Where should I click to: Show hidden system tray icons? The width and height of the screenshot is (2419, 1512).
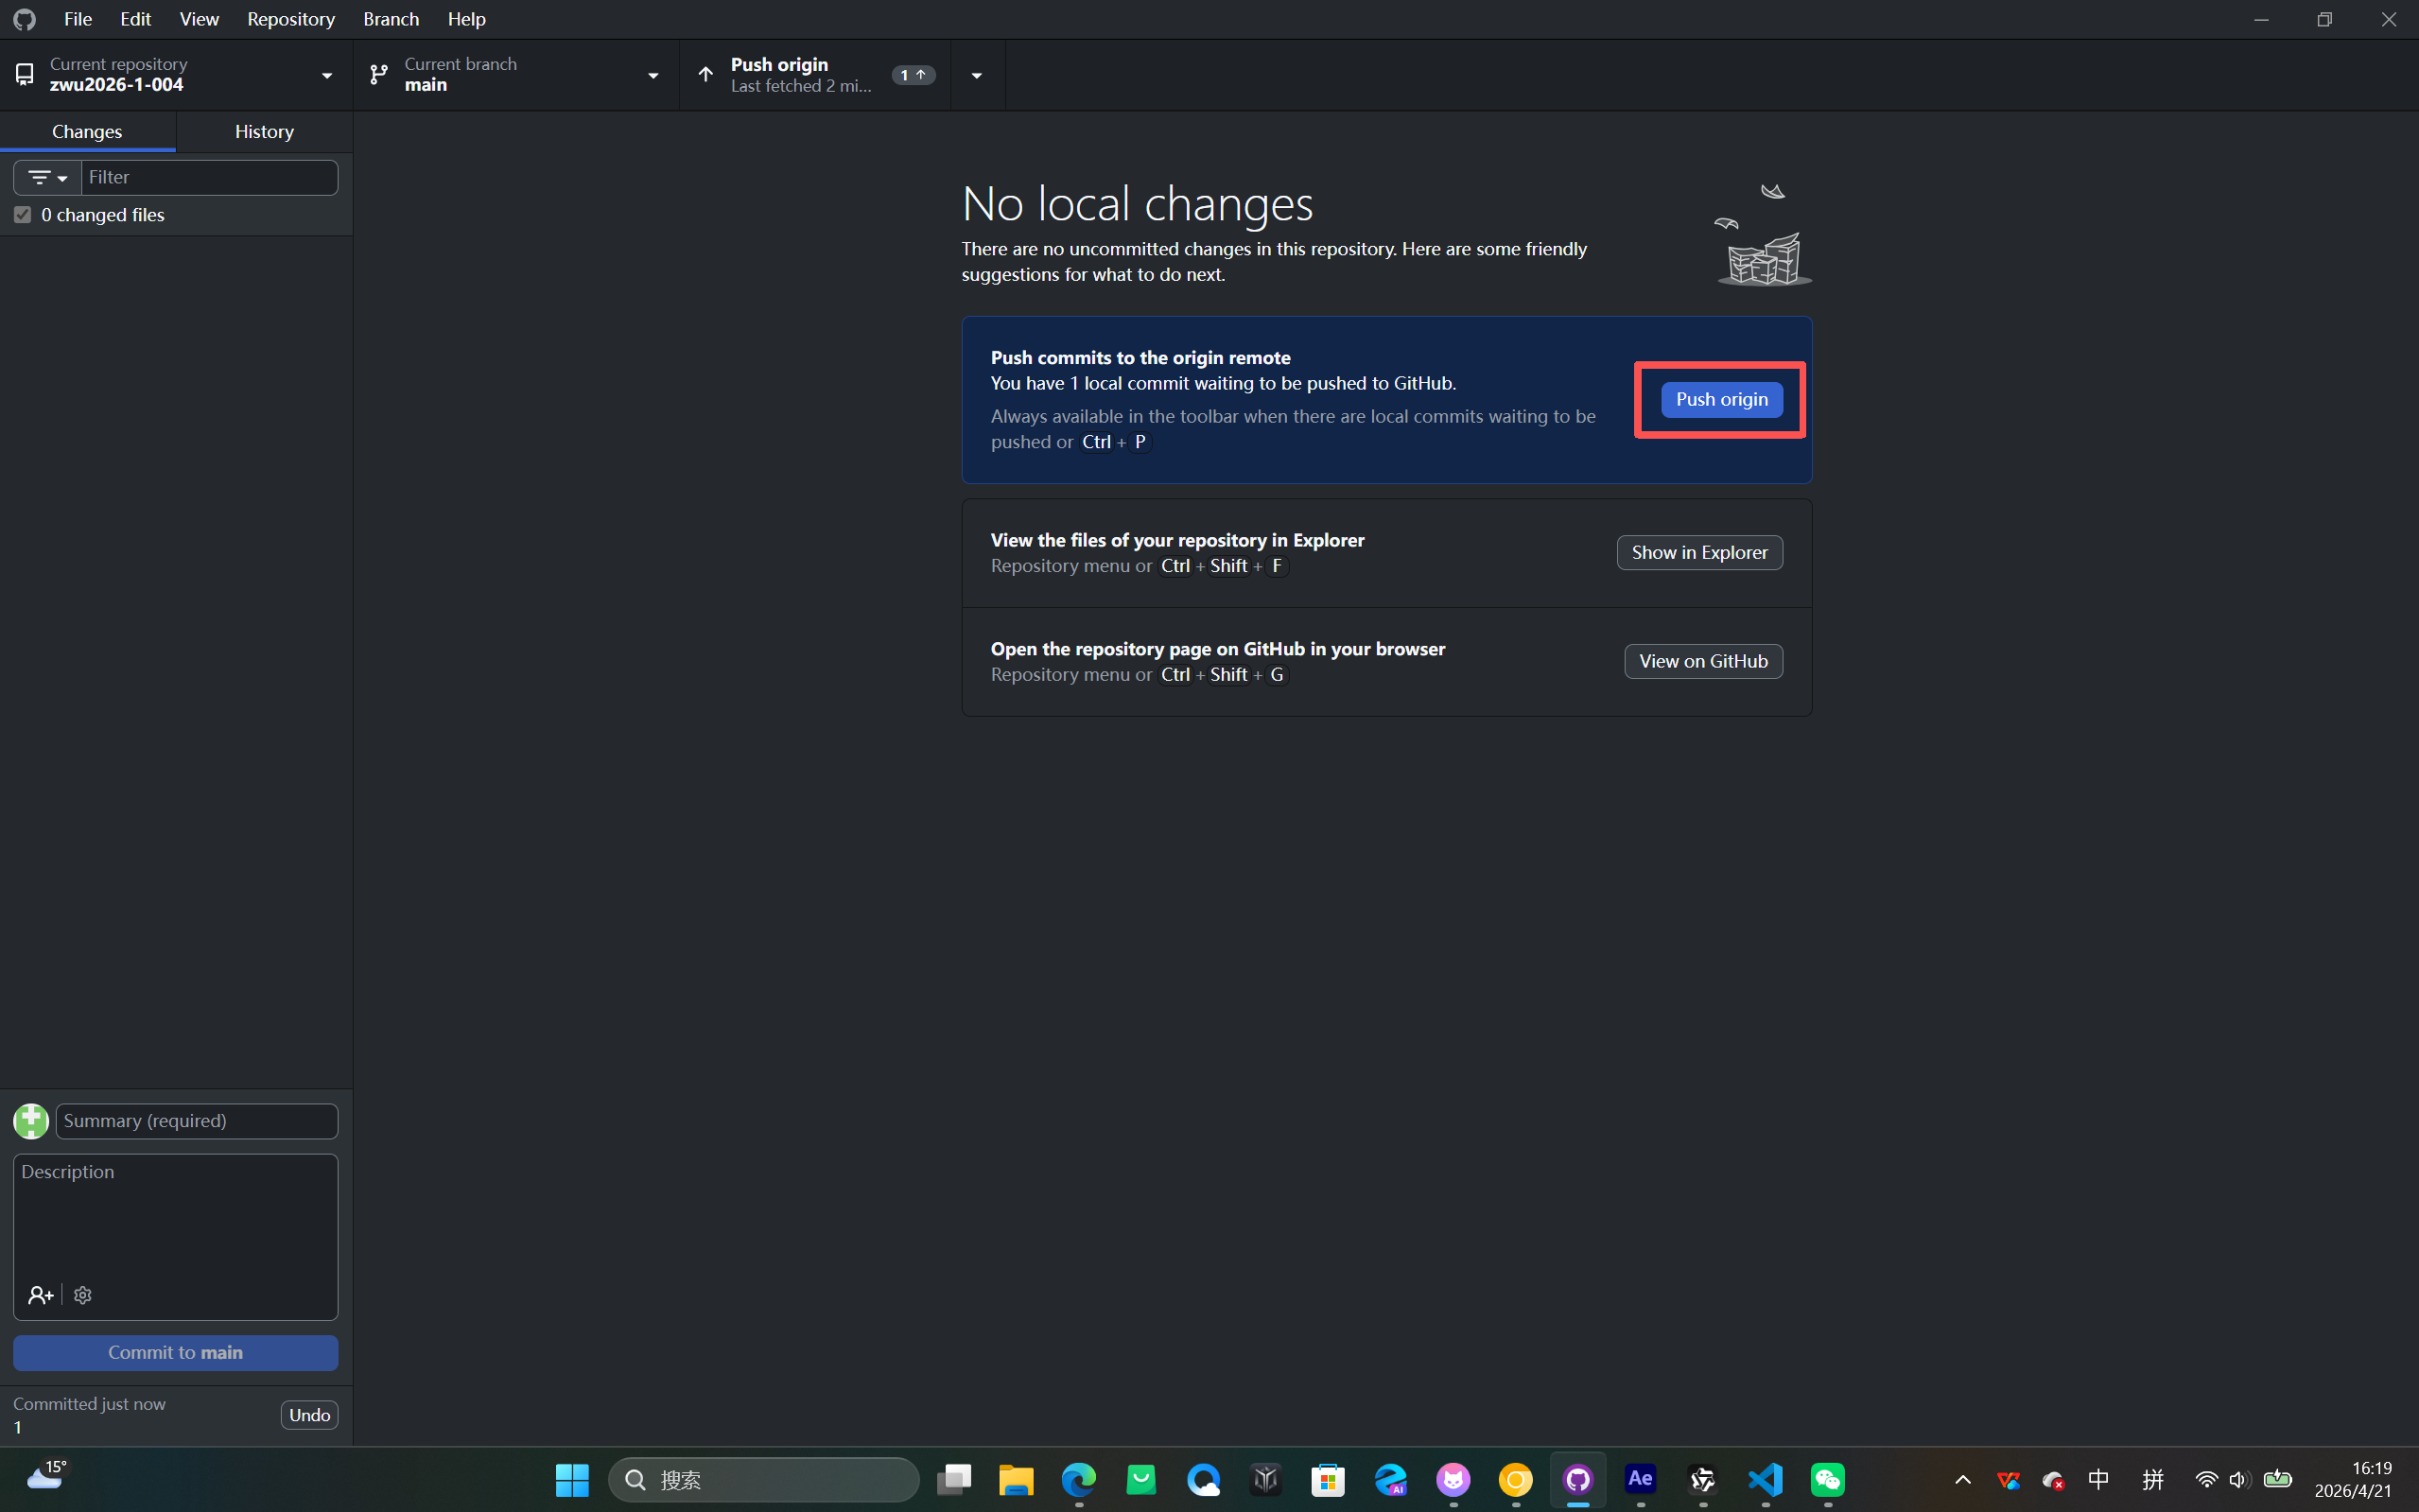pos(1962,1479)
